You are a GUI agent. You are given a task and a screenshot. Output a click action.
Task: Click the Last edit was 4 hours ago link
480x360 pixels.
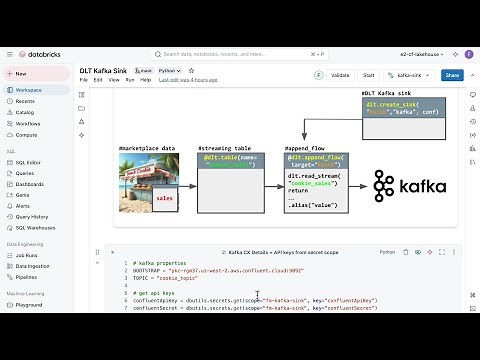pyautogui.click(x=188, y=80)
